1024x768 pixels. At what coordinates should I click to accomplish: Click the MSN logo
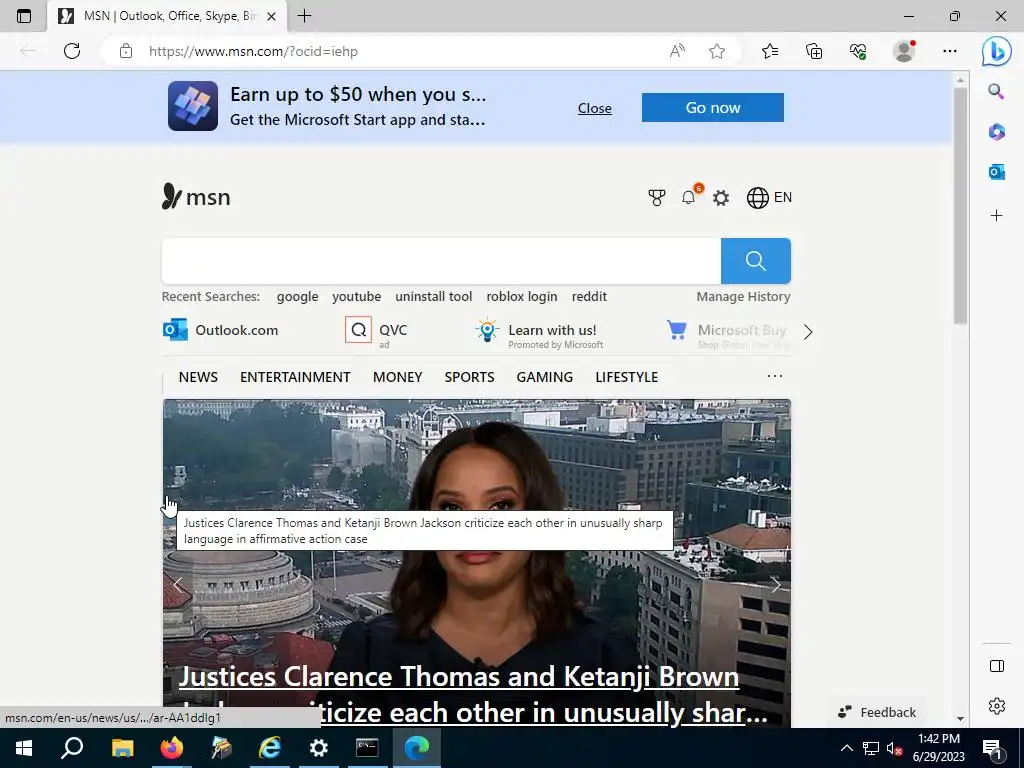196,197
